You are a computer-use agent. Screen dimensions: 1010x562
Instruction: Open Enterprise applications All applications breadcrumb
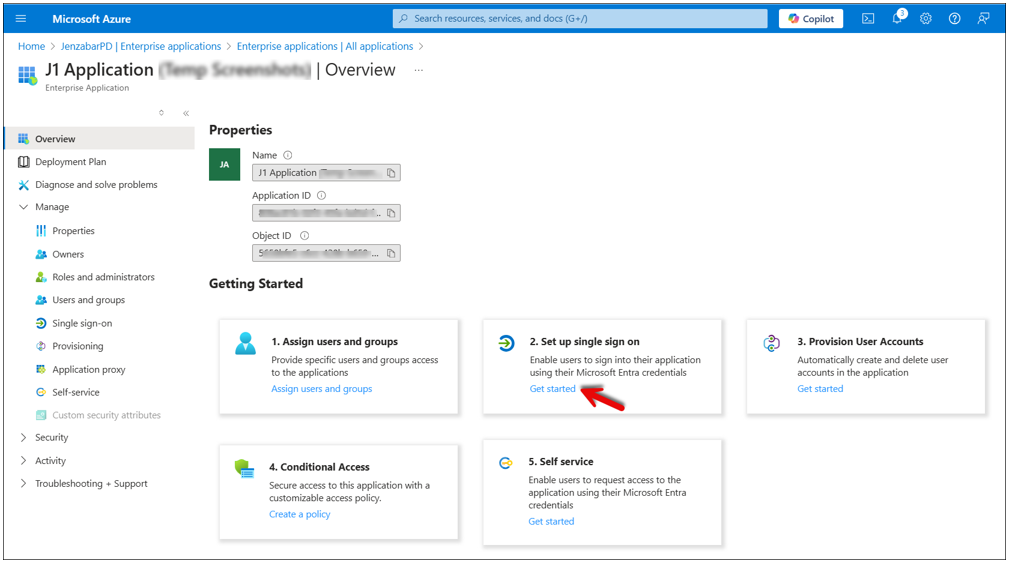[325, 46]
